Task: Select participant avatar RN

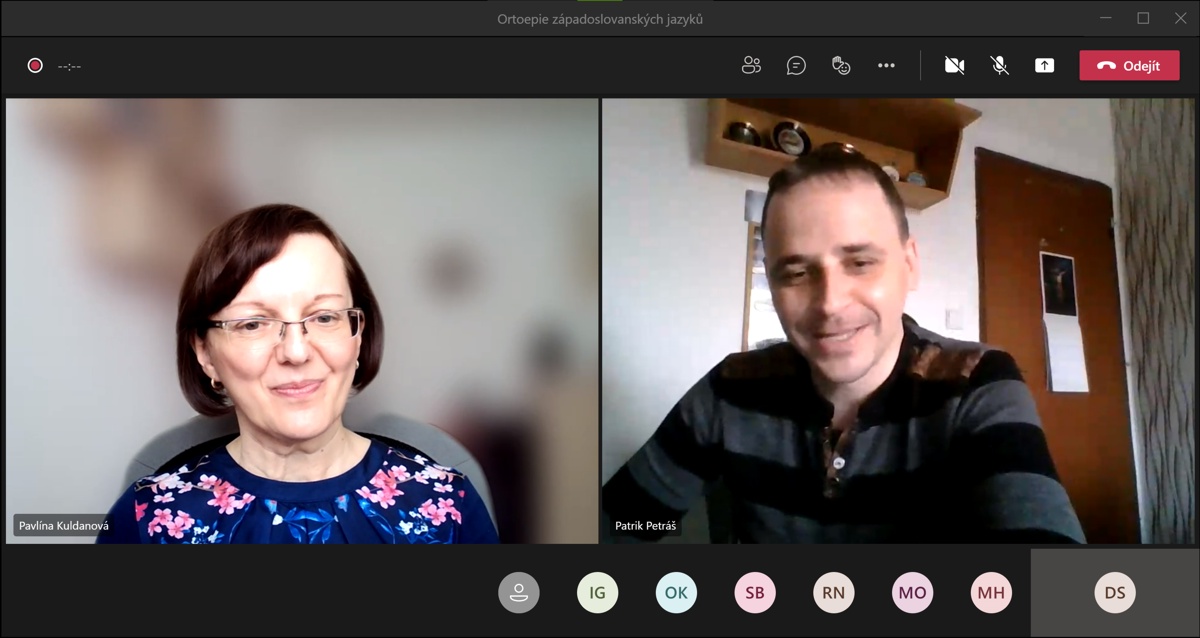Action: click(834, 593)
